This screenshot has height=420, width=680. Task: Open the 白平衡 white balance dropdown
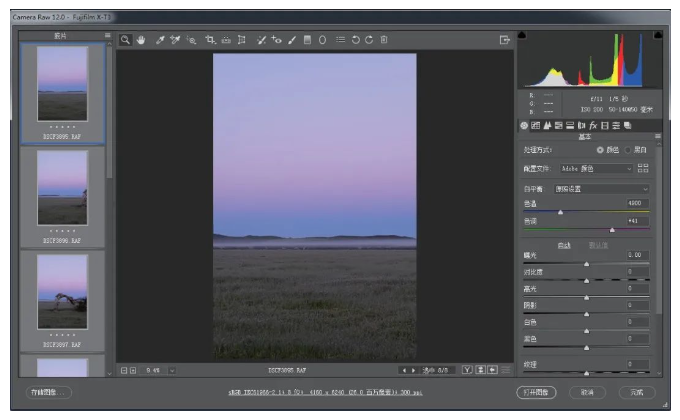[x=602, y=189]
